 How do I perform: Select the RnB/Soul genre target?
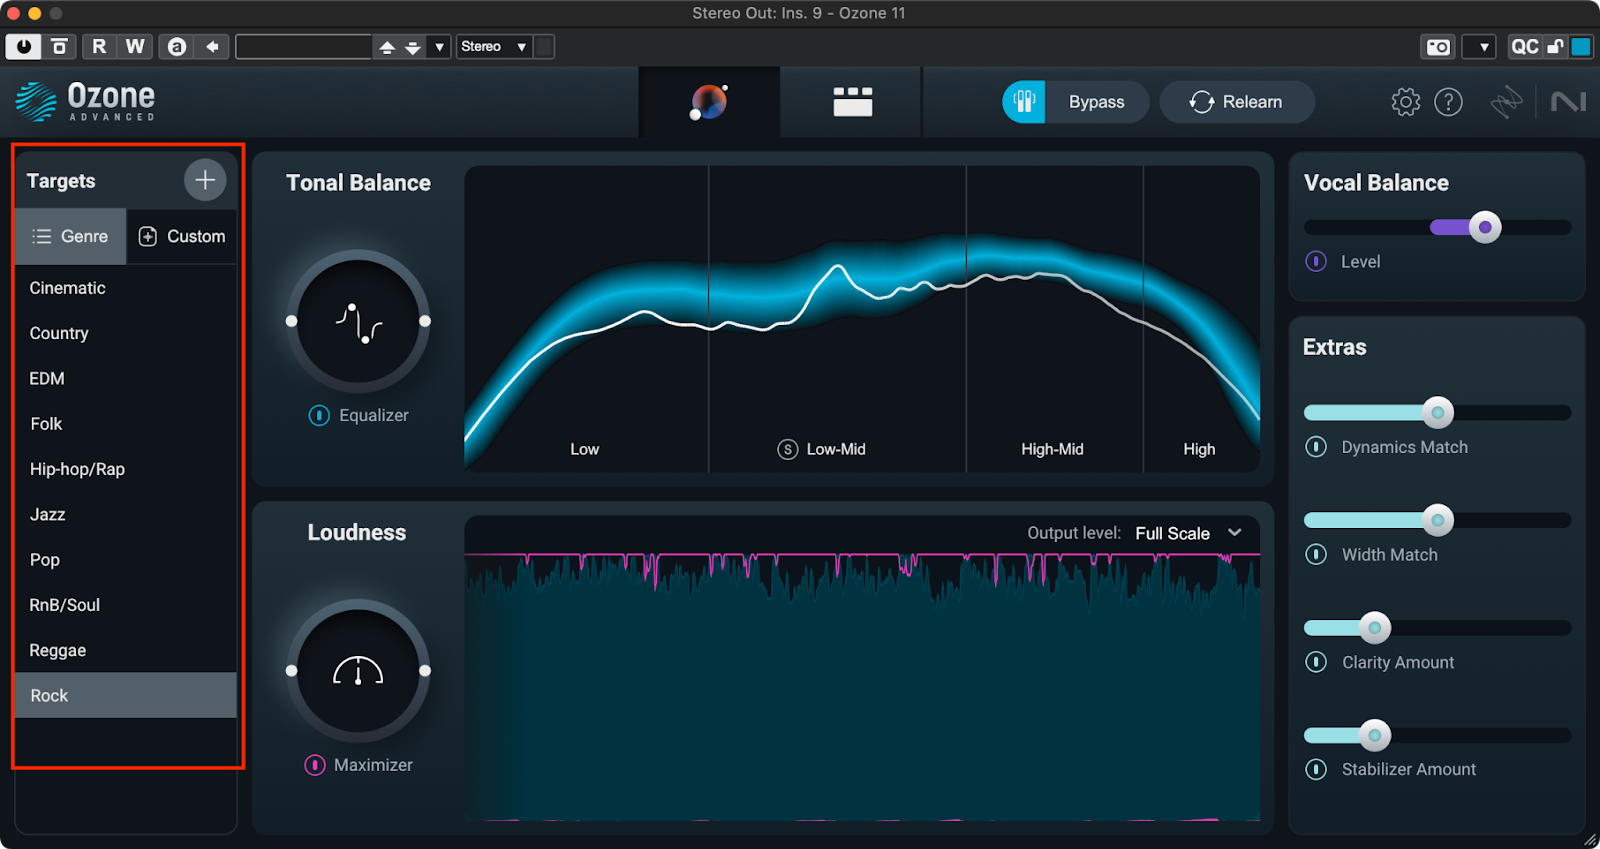pyautogui.click(x=126, y=605)
